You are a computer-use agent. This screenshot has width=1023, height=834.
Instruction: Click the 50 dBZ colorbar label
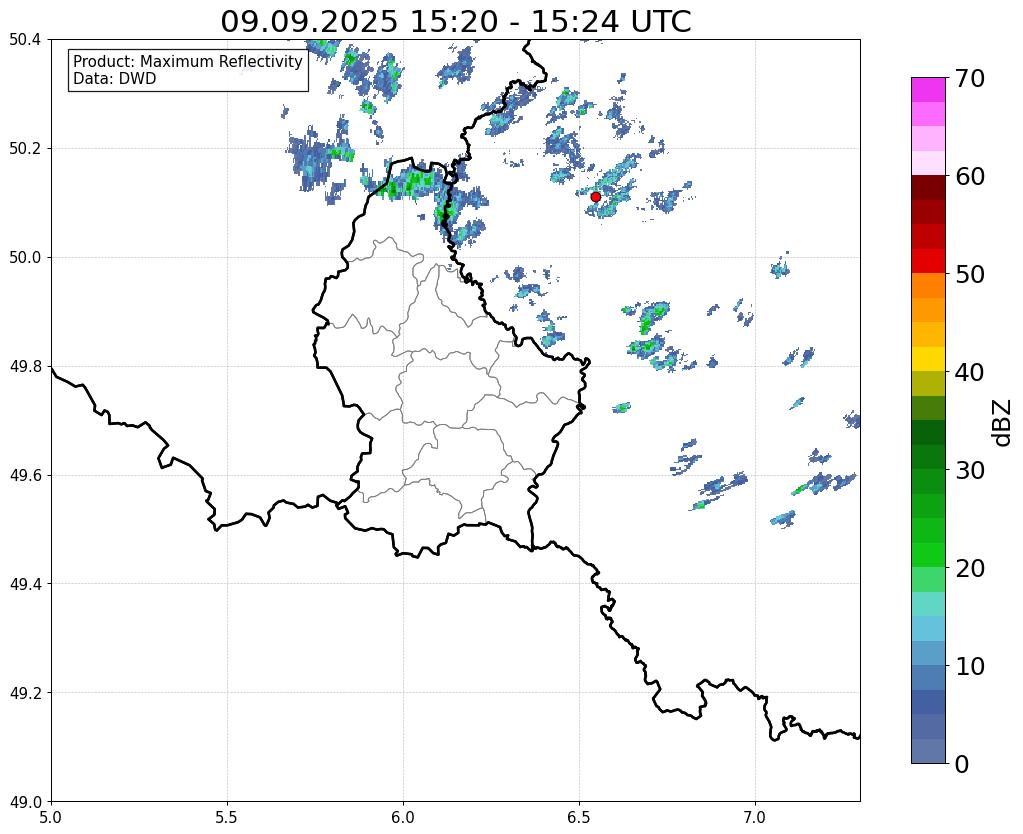click(x=970, y=274)
